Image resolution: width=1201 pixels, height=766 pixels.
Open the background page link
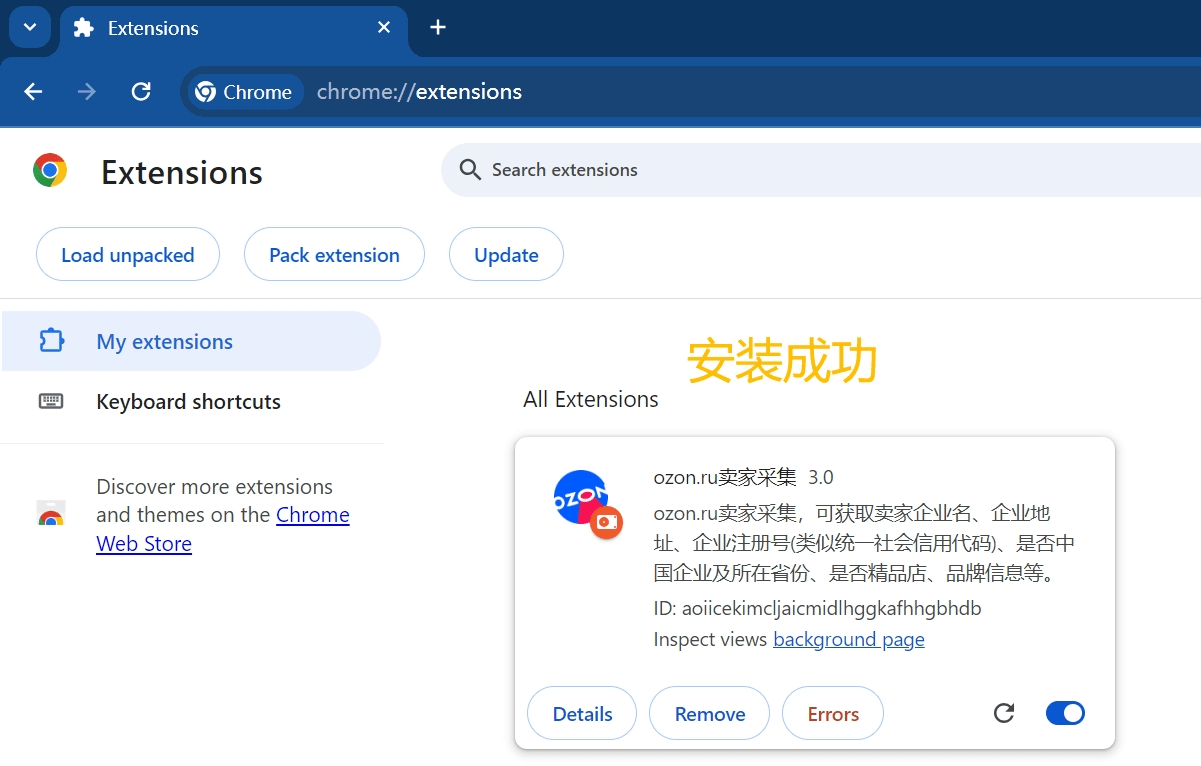point(849,639)
